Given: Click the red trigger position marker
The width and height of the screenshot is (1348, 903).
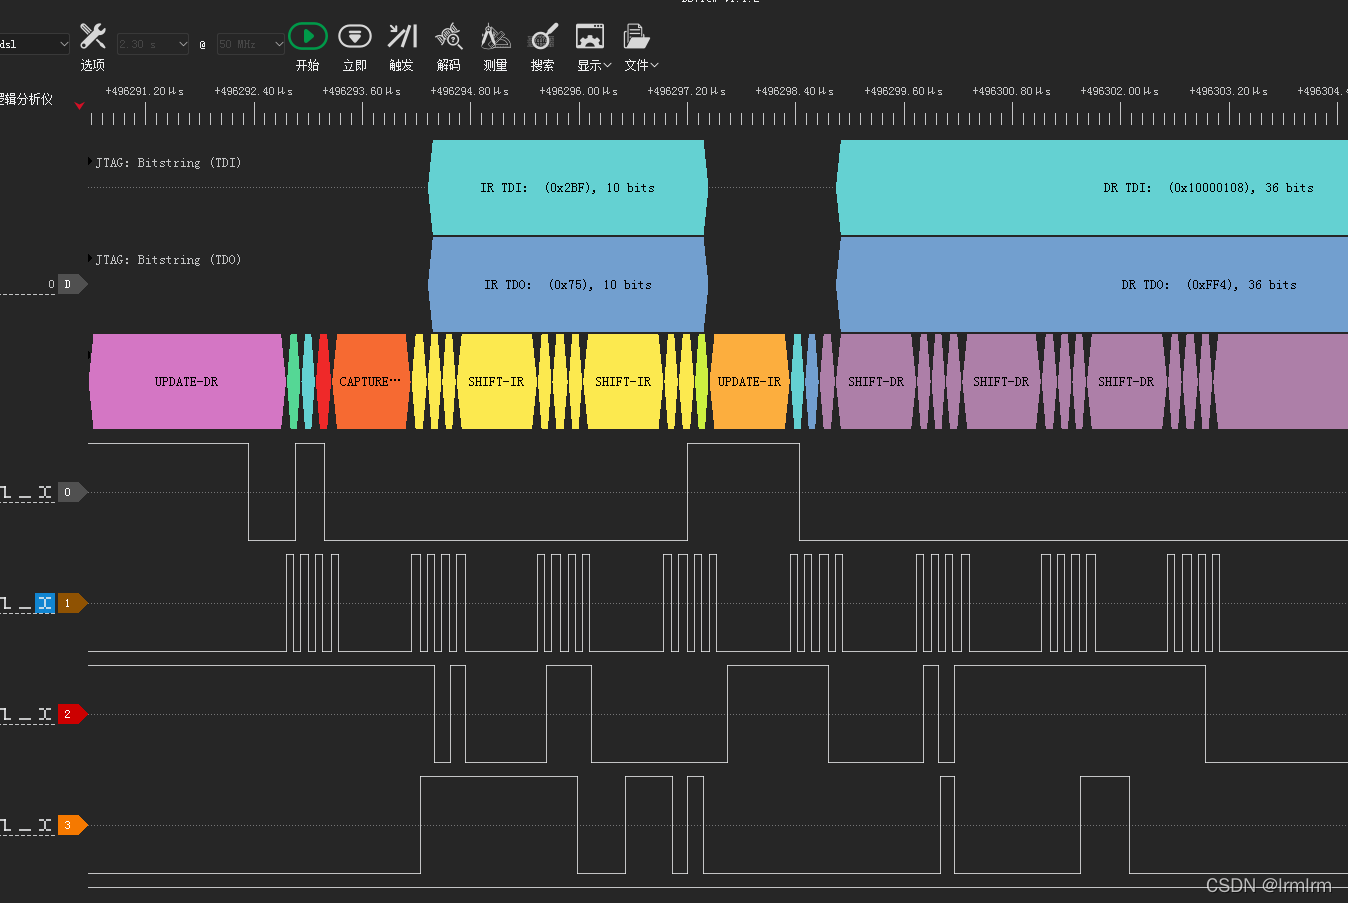Looking at the screenshot, I should point(80,105).
